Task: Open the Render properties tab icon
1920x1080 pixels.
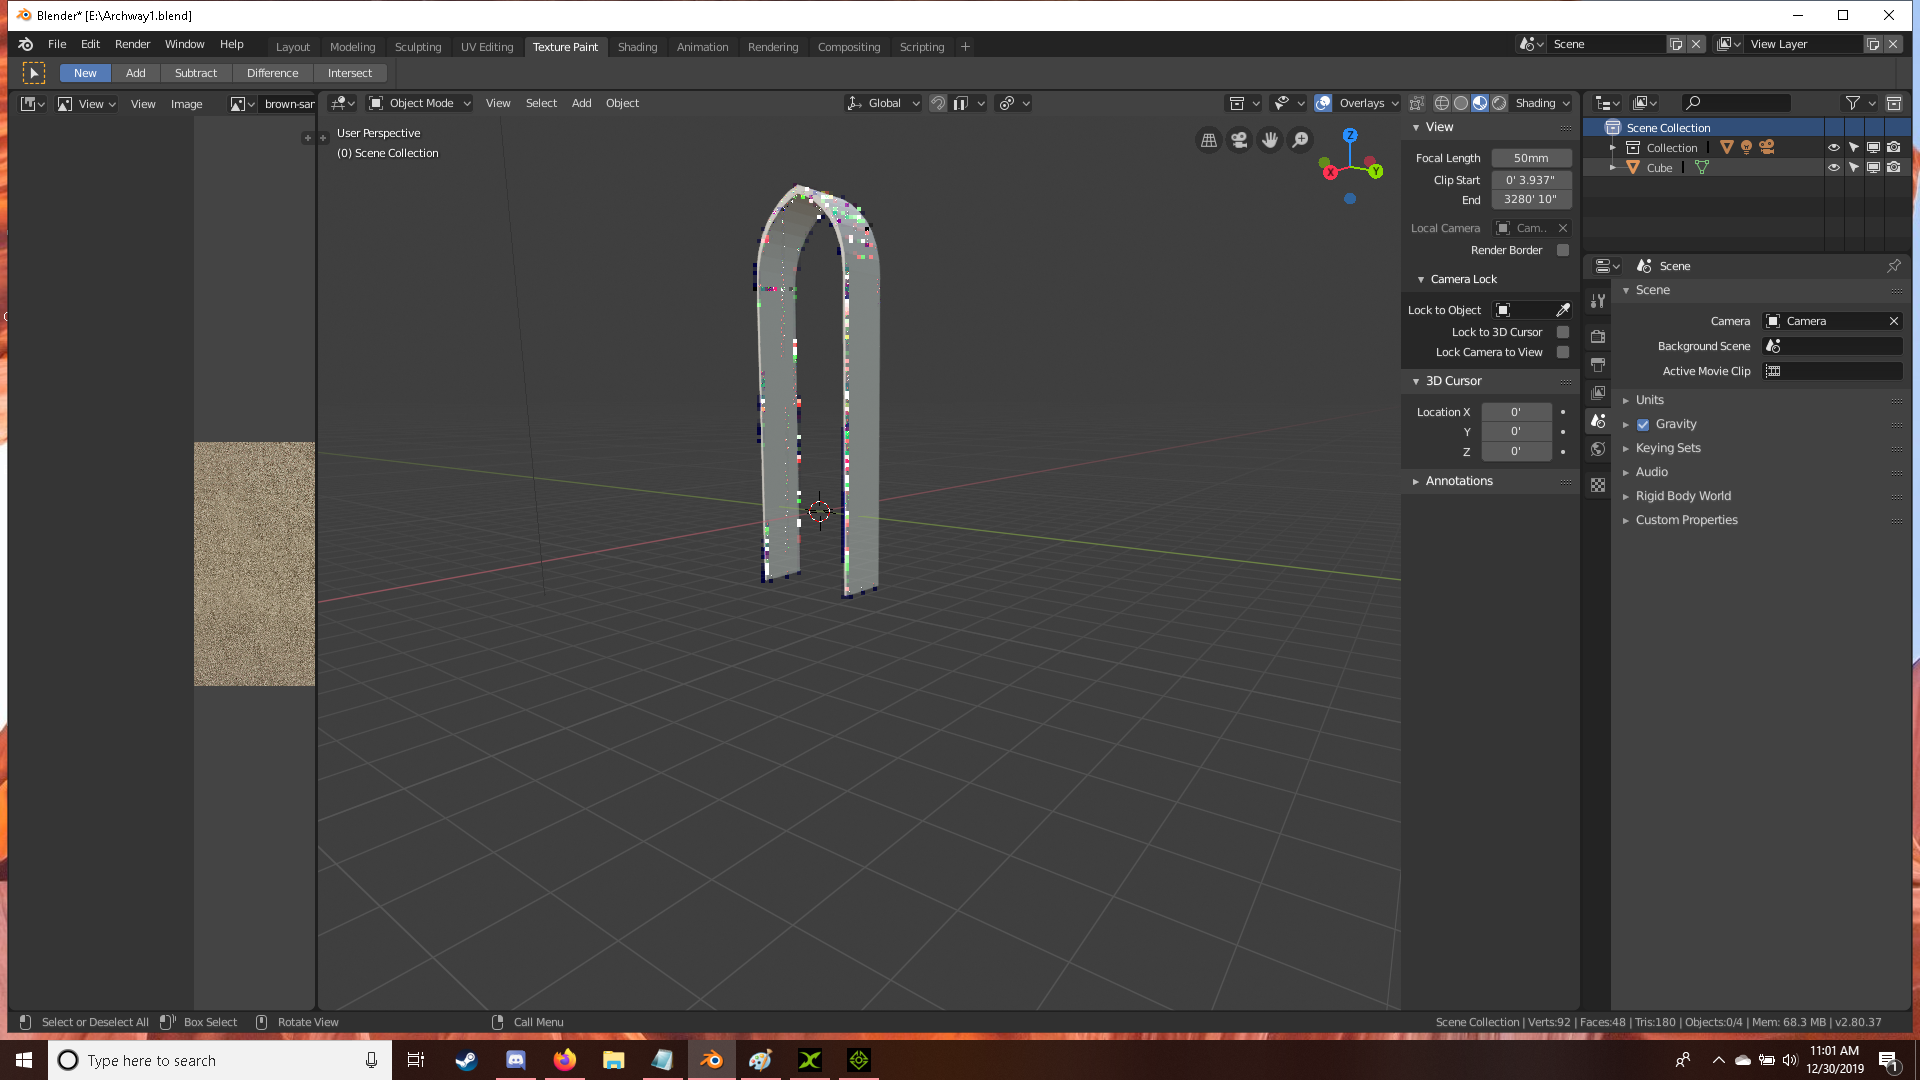Action: (x=1598, y=337)
